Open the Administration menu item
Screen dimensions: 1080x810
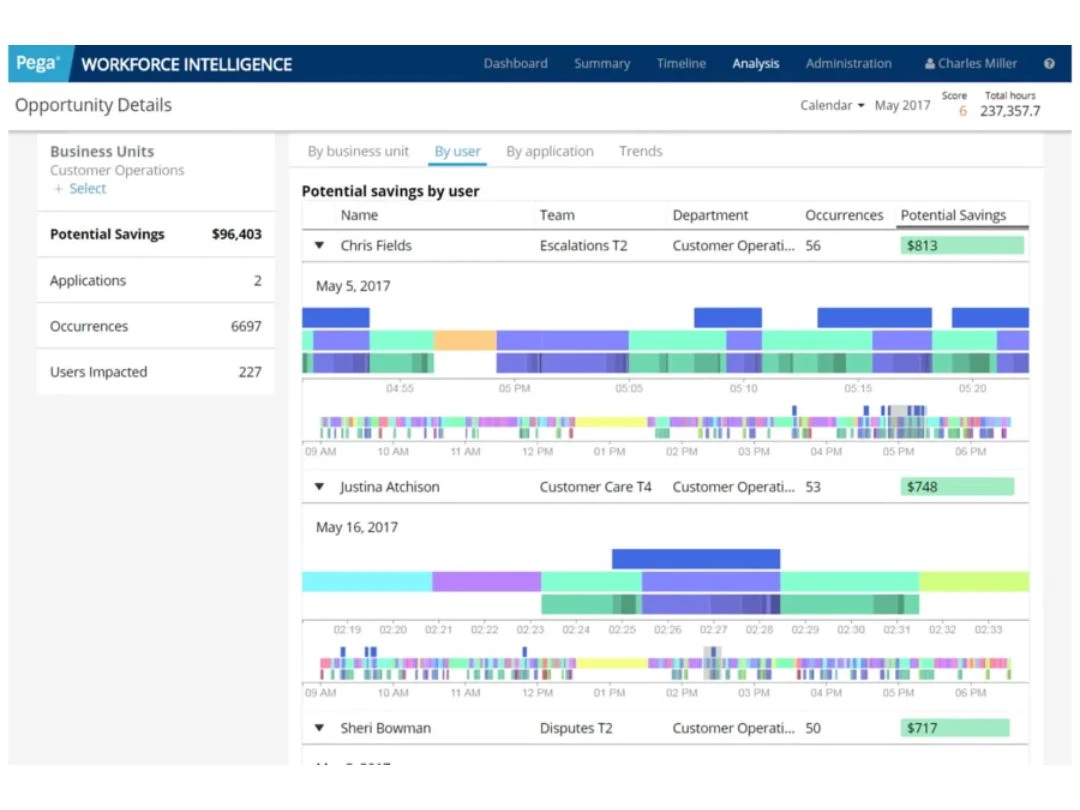[x=849, y=63]
